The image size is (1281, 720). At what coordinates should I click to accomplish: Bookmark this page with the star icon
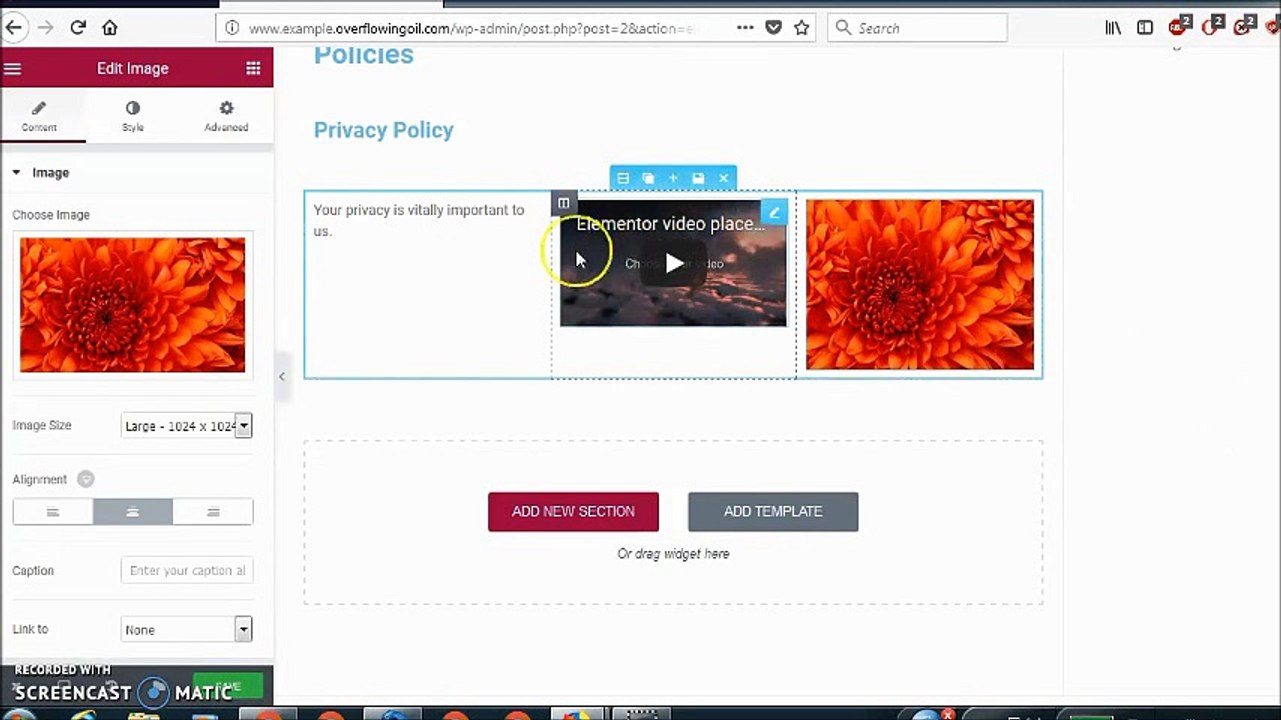tap(801, 28)
